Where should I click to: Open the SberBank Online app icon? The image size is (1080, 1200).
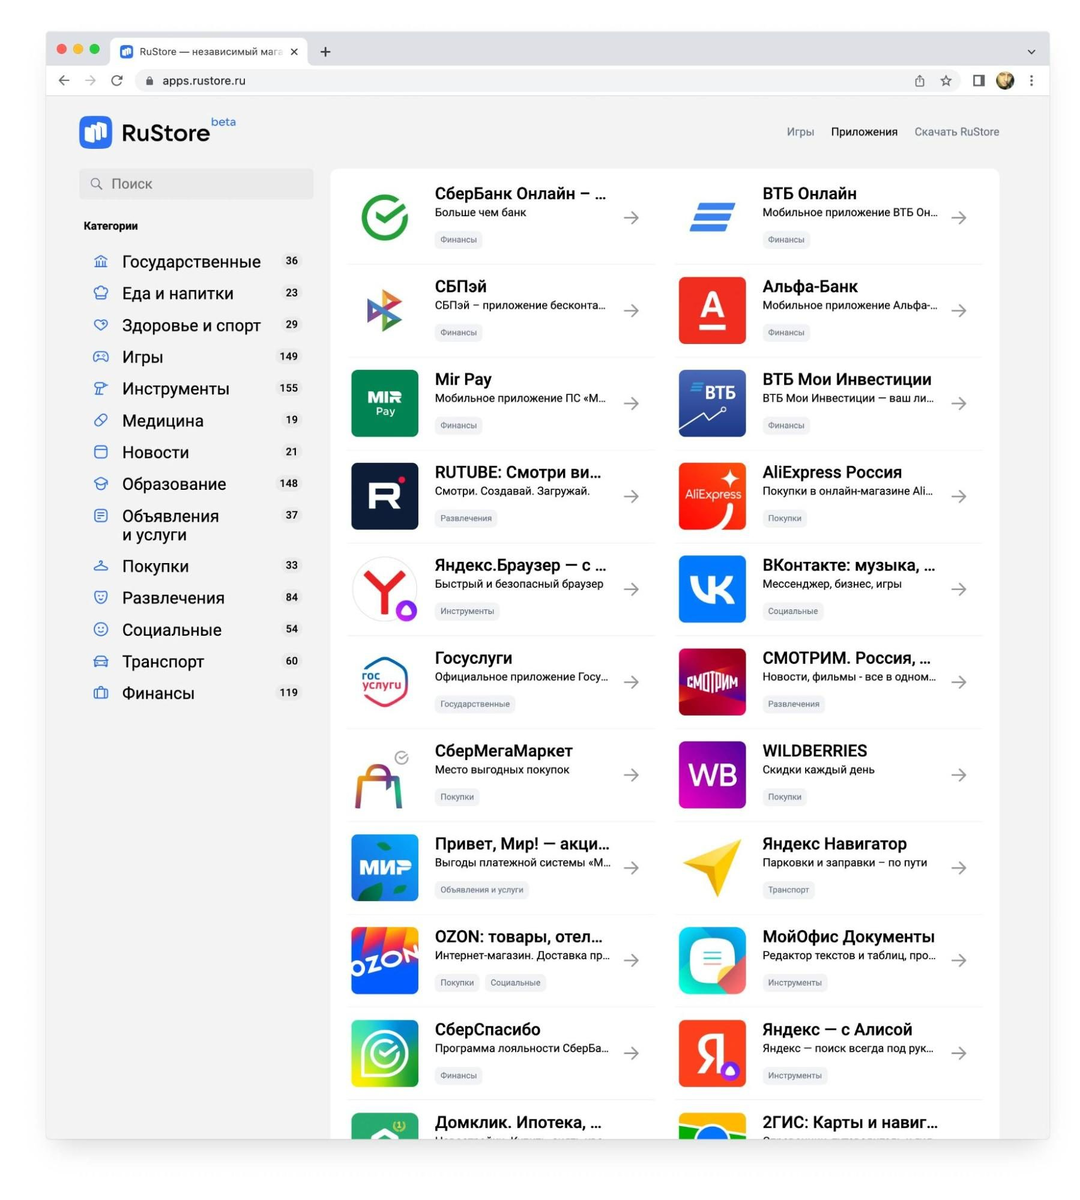[x=384, y=217]
